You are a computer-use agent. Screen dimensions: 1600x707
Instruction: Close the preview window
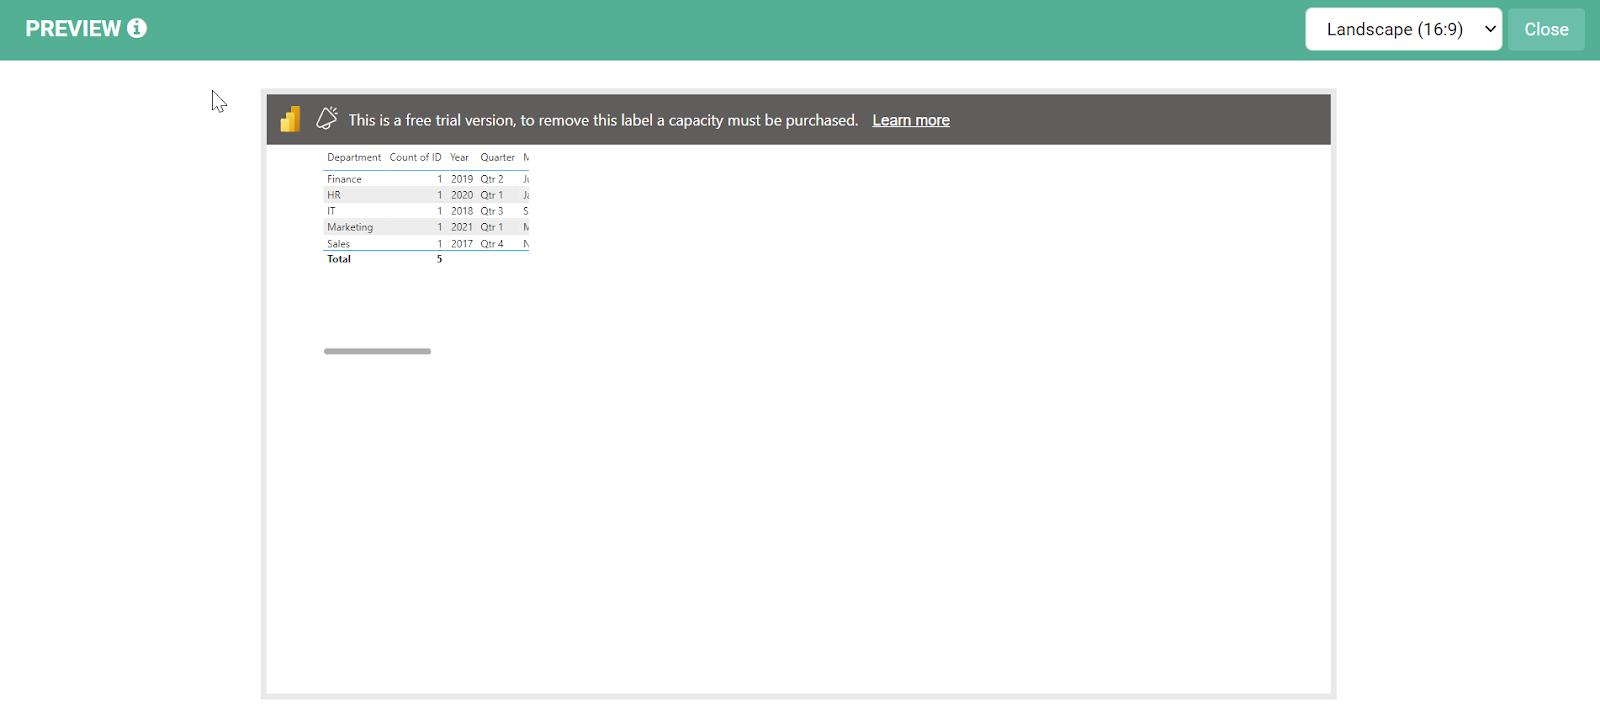1545,29
